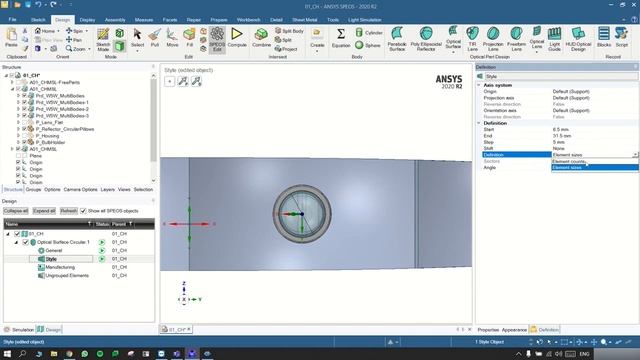The width and height of the screenshot is (640, 360).
Task: Click the Combine tool
Action: tap(261, 38)
